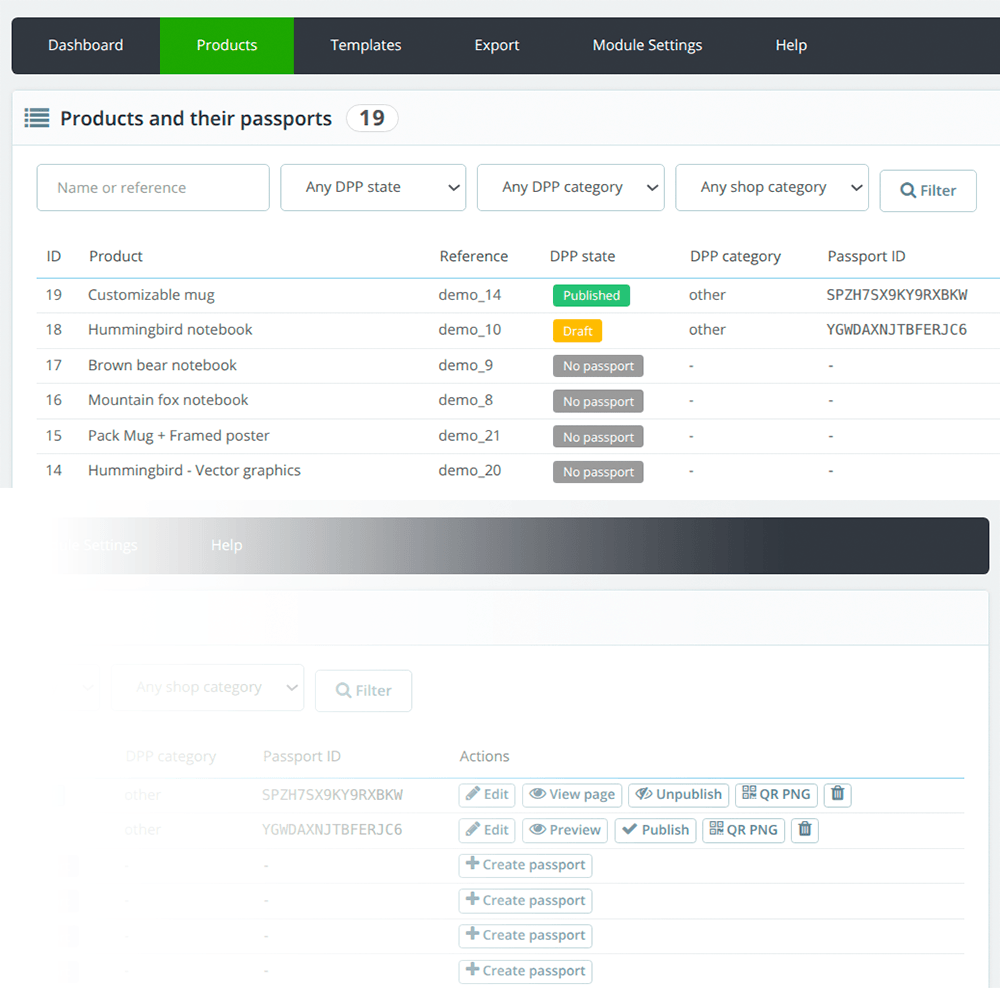The image size is (1000, 1000).
Task: Switch to the Templates tab
Action: [x=365, y=45]
